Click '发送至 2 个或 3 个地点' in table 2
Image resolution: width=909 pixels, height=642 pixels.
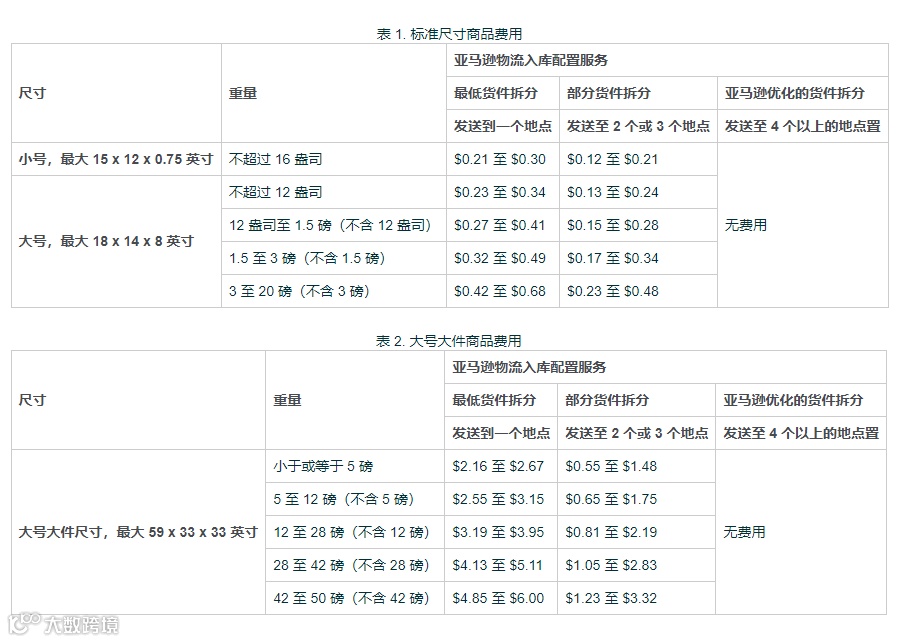click(x=637, y=433)
